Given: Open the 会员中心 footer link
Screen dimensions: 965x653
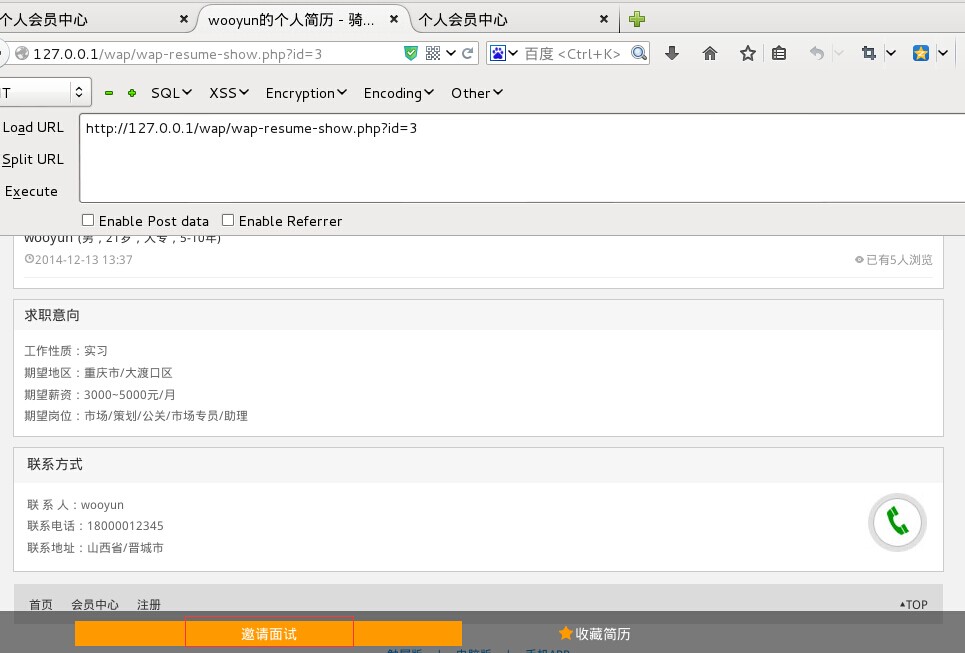Looking at the screenshot, I should pos(95,604).
